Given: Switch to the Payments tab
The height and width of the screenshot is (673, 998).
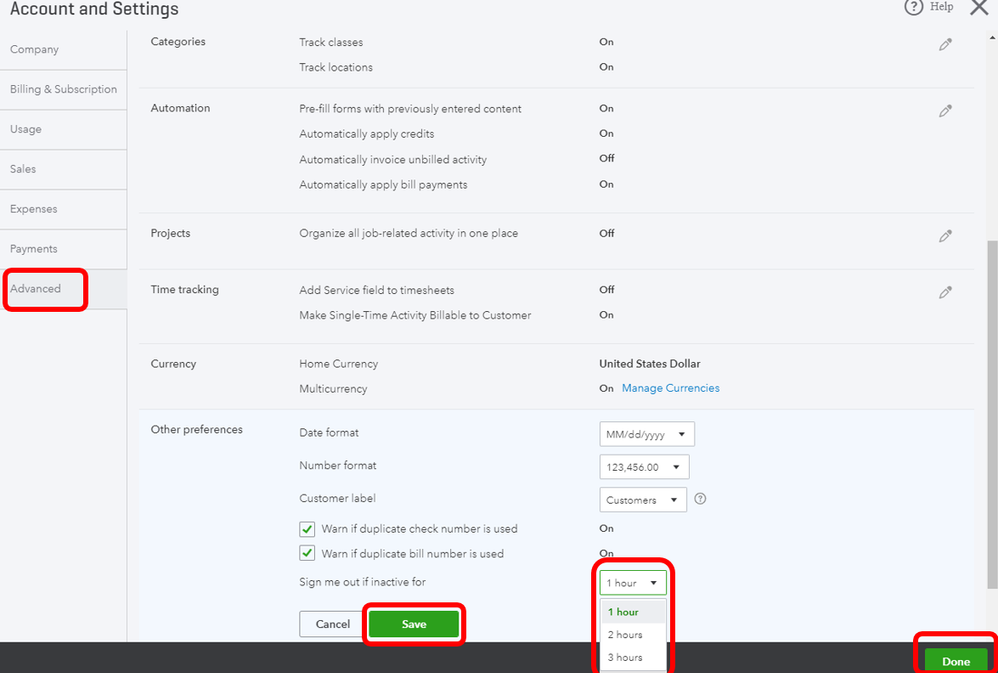Looking at the screenshot, I should [63, 249].
